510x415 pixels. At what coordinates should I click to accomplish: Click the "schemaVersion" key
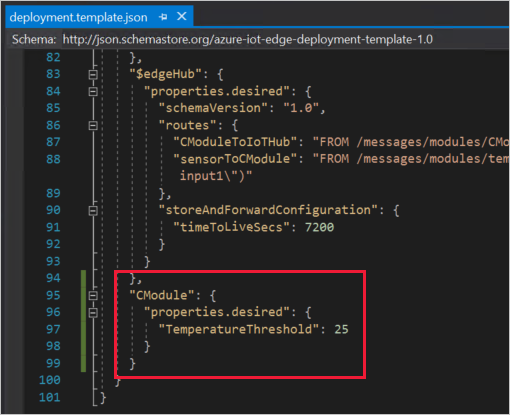coord(213,108)
